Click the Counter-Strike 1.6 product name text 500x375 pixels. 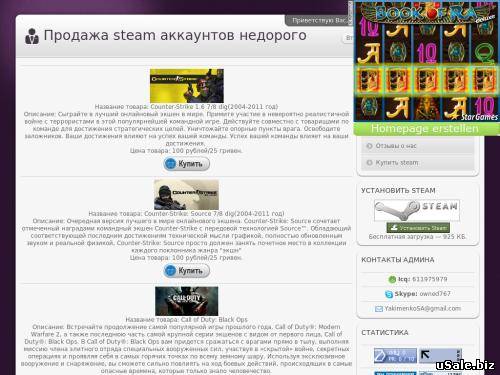(214, 107)
